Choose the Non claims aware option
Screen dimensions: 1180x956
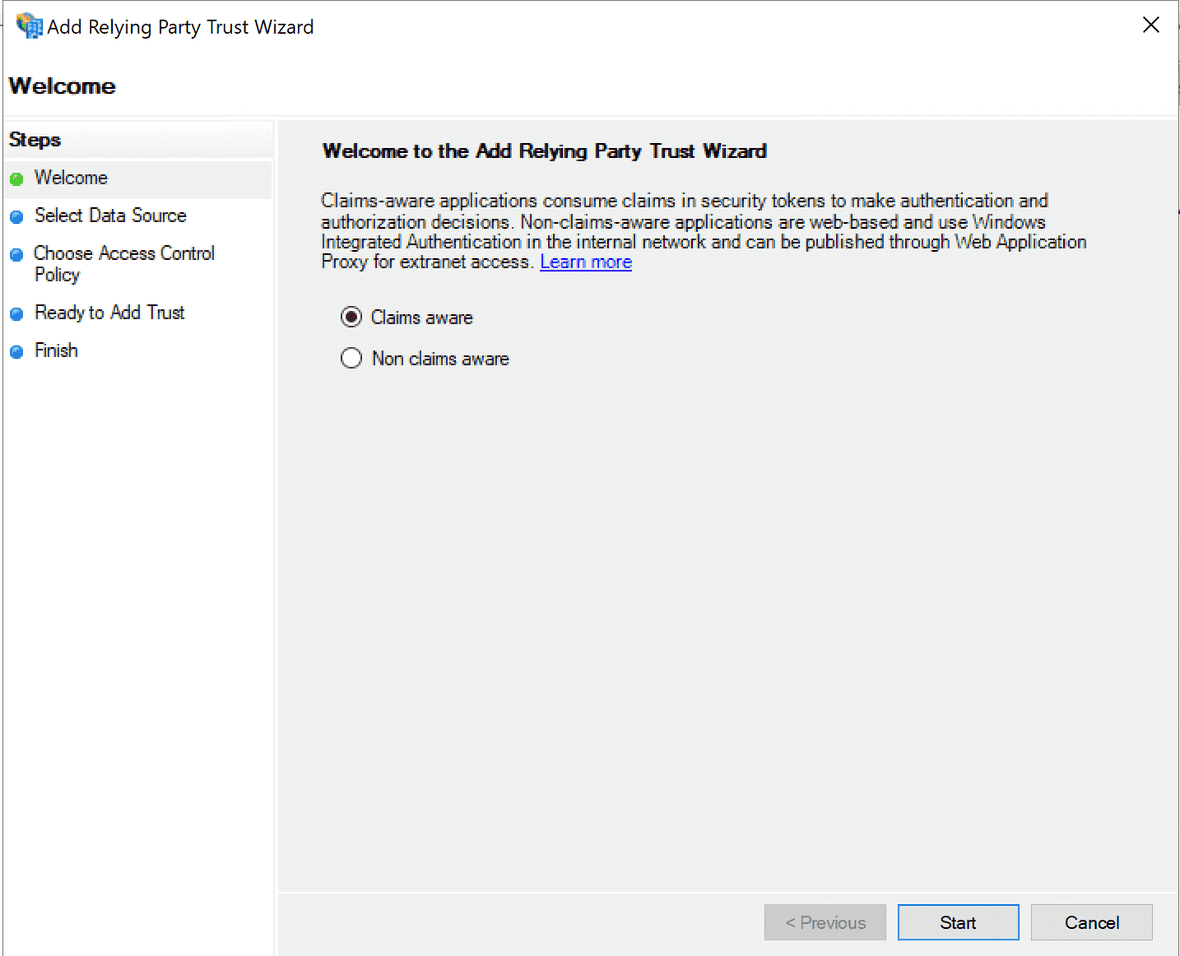[351, 358]
